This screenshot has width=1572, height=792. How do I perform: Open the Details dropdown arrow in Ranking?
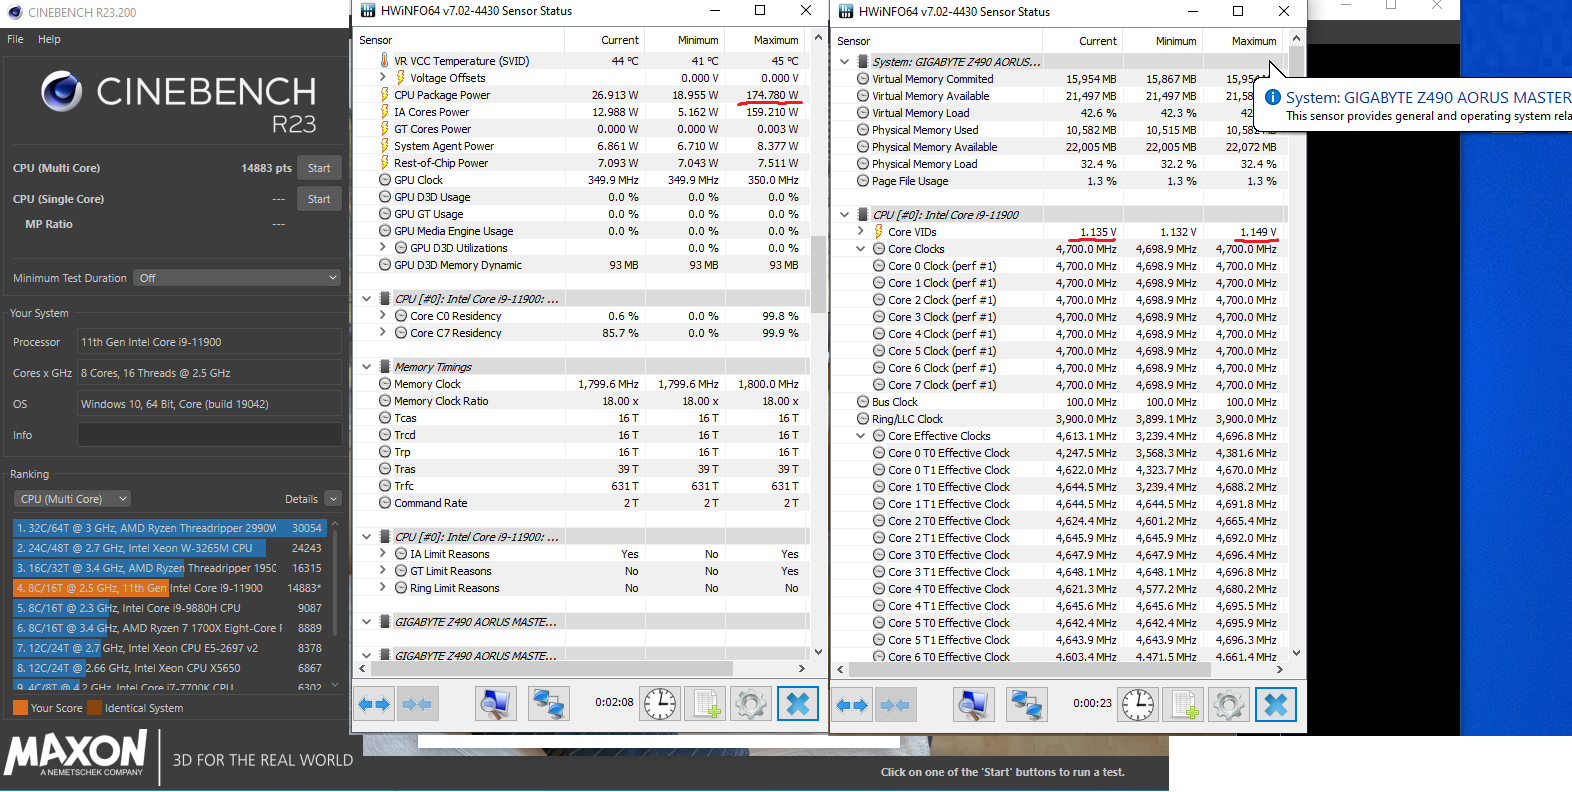334,499
